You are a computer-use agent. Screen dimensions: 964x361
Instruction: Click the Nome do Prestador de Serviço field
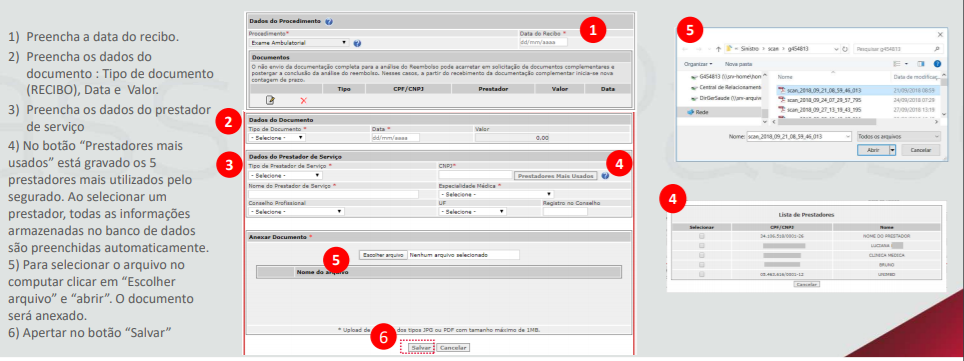pyautogui.click(x=333, y=194)
